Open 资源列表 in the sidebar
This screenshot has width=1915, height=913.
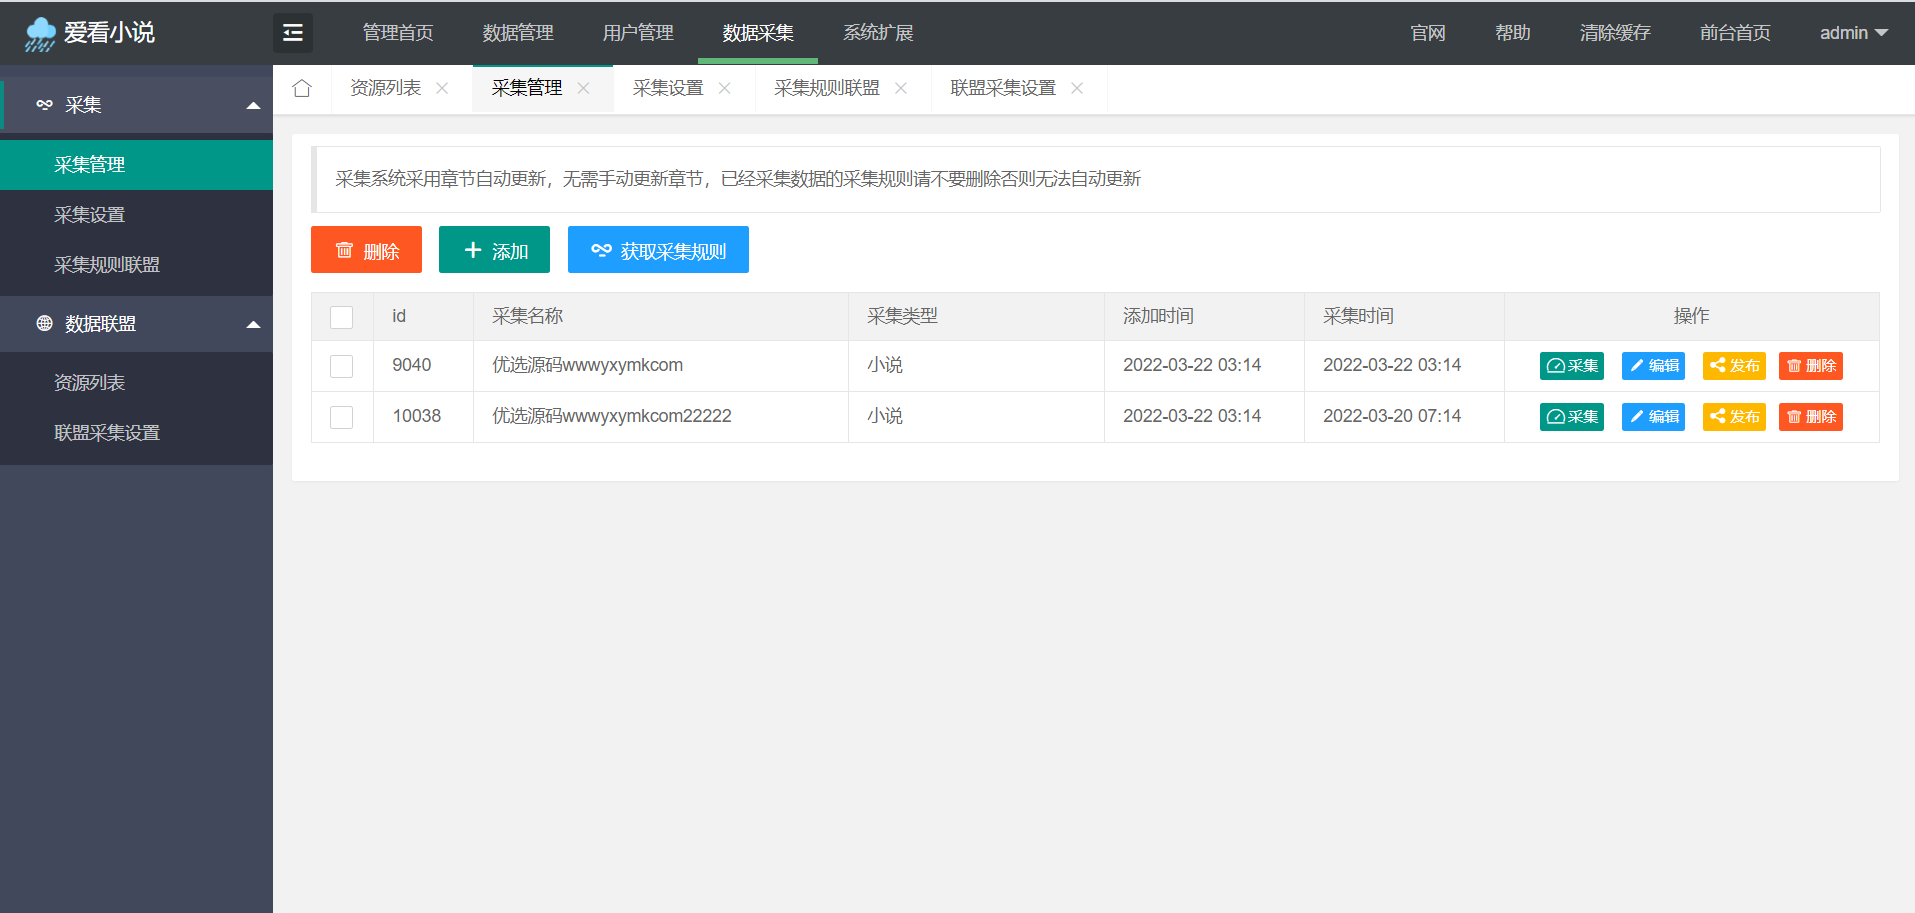(x=137, y=383)
